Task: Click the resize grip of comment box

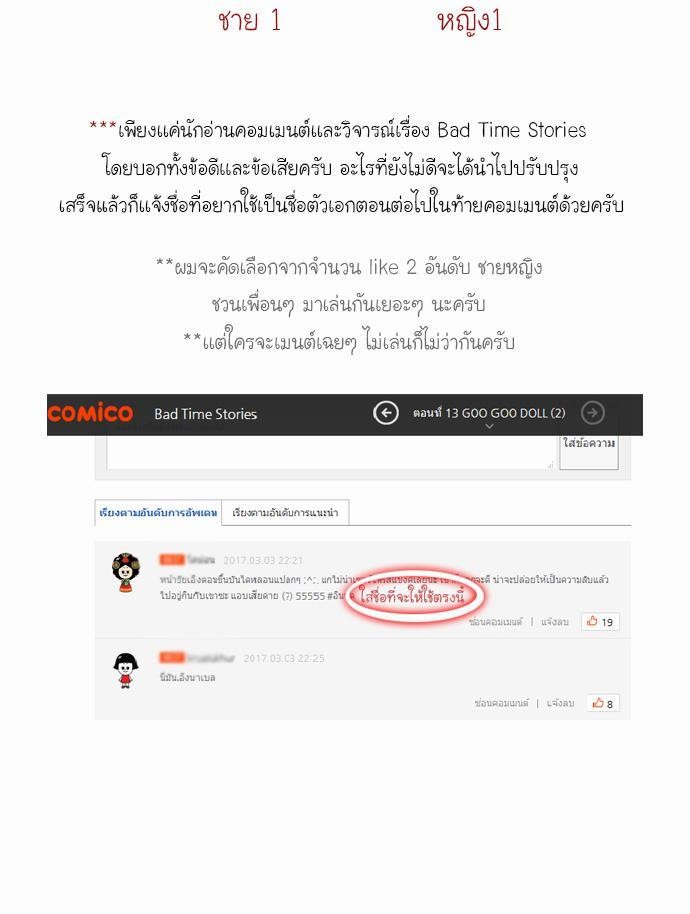Action: [550, 465]
